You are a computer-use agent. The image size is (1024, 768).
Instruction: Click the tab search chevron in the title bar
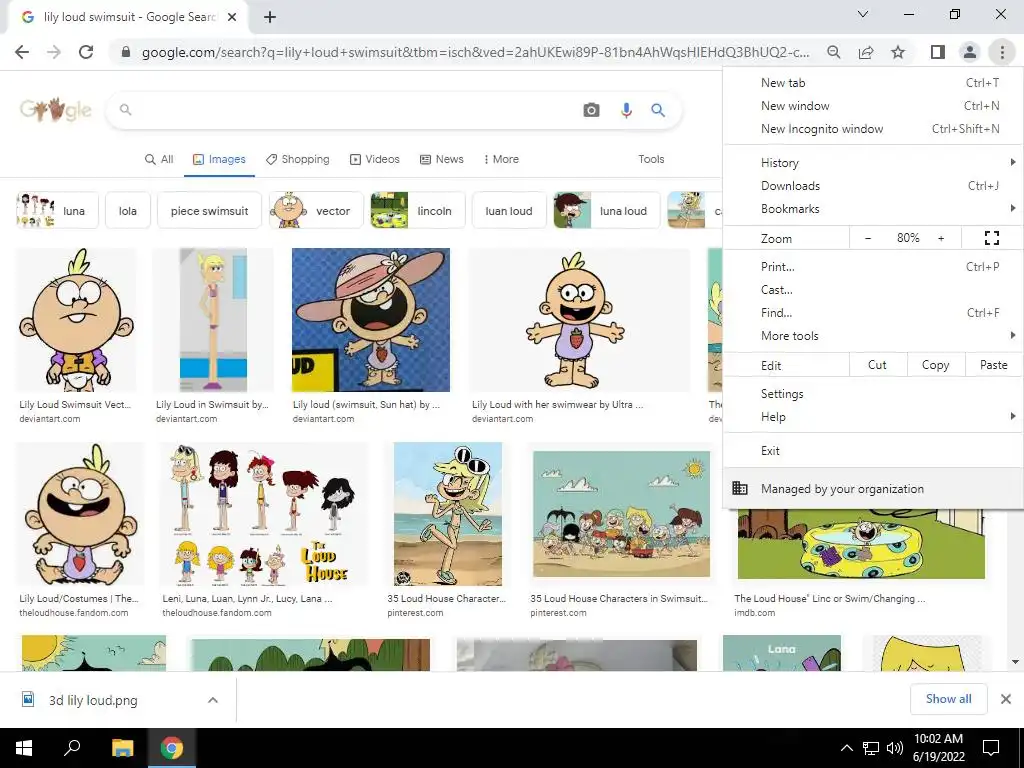point(863,14)
